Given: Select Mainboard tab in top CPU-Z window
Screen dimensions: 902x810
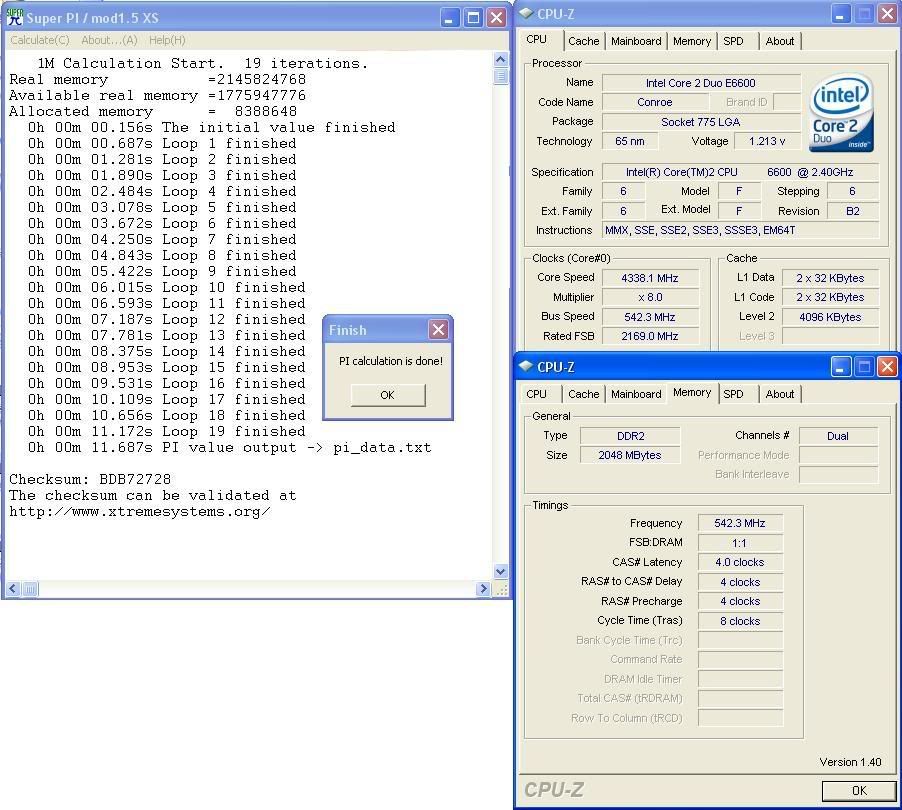Looking at the screenshot, I should click(x=636, y=41).
